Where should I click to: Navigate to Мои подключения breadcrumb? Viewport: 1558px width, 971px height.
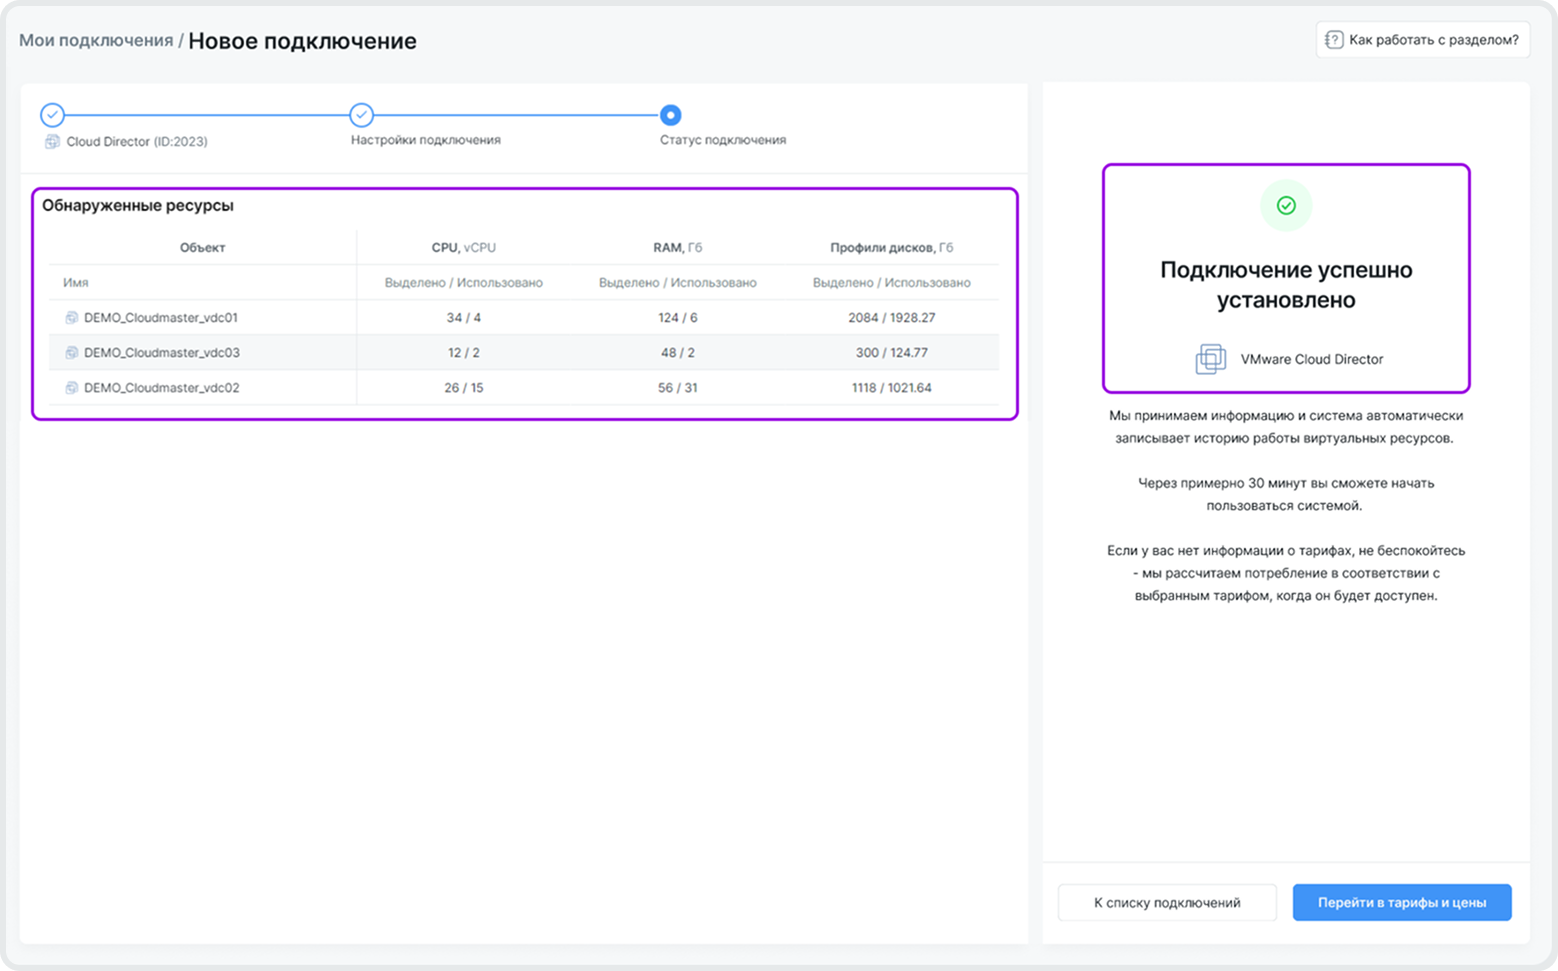click(96, 41)
